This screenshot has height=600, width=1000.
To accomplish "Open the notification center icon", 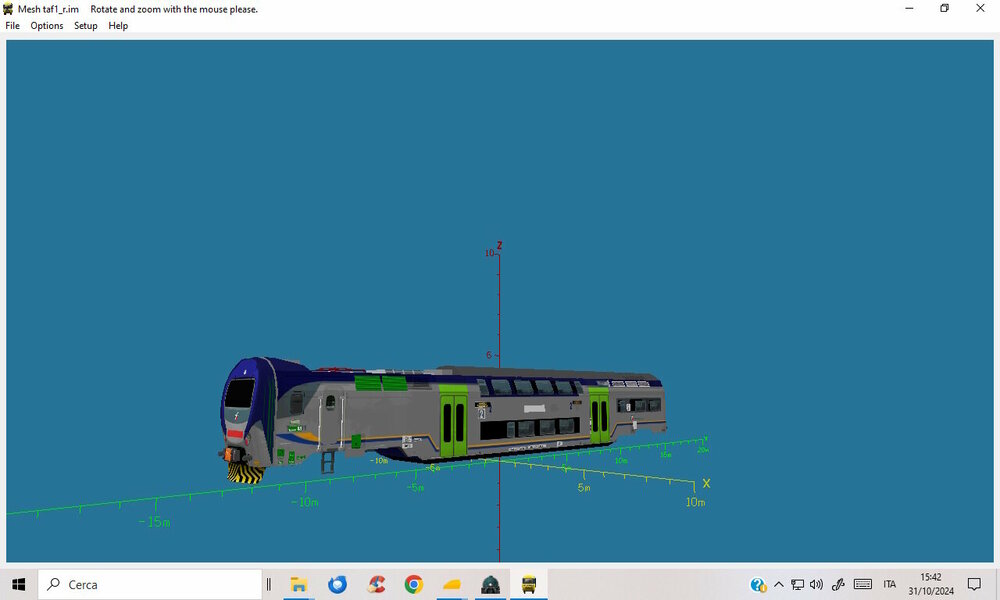I will tap(974, 584).
